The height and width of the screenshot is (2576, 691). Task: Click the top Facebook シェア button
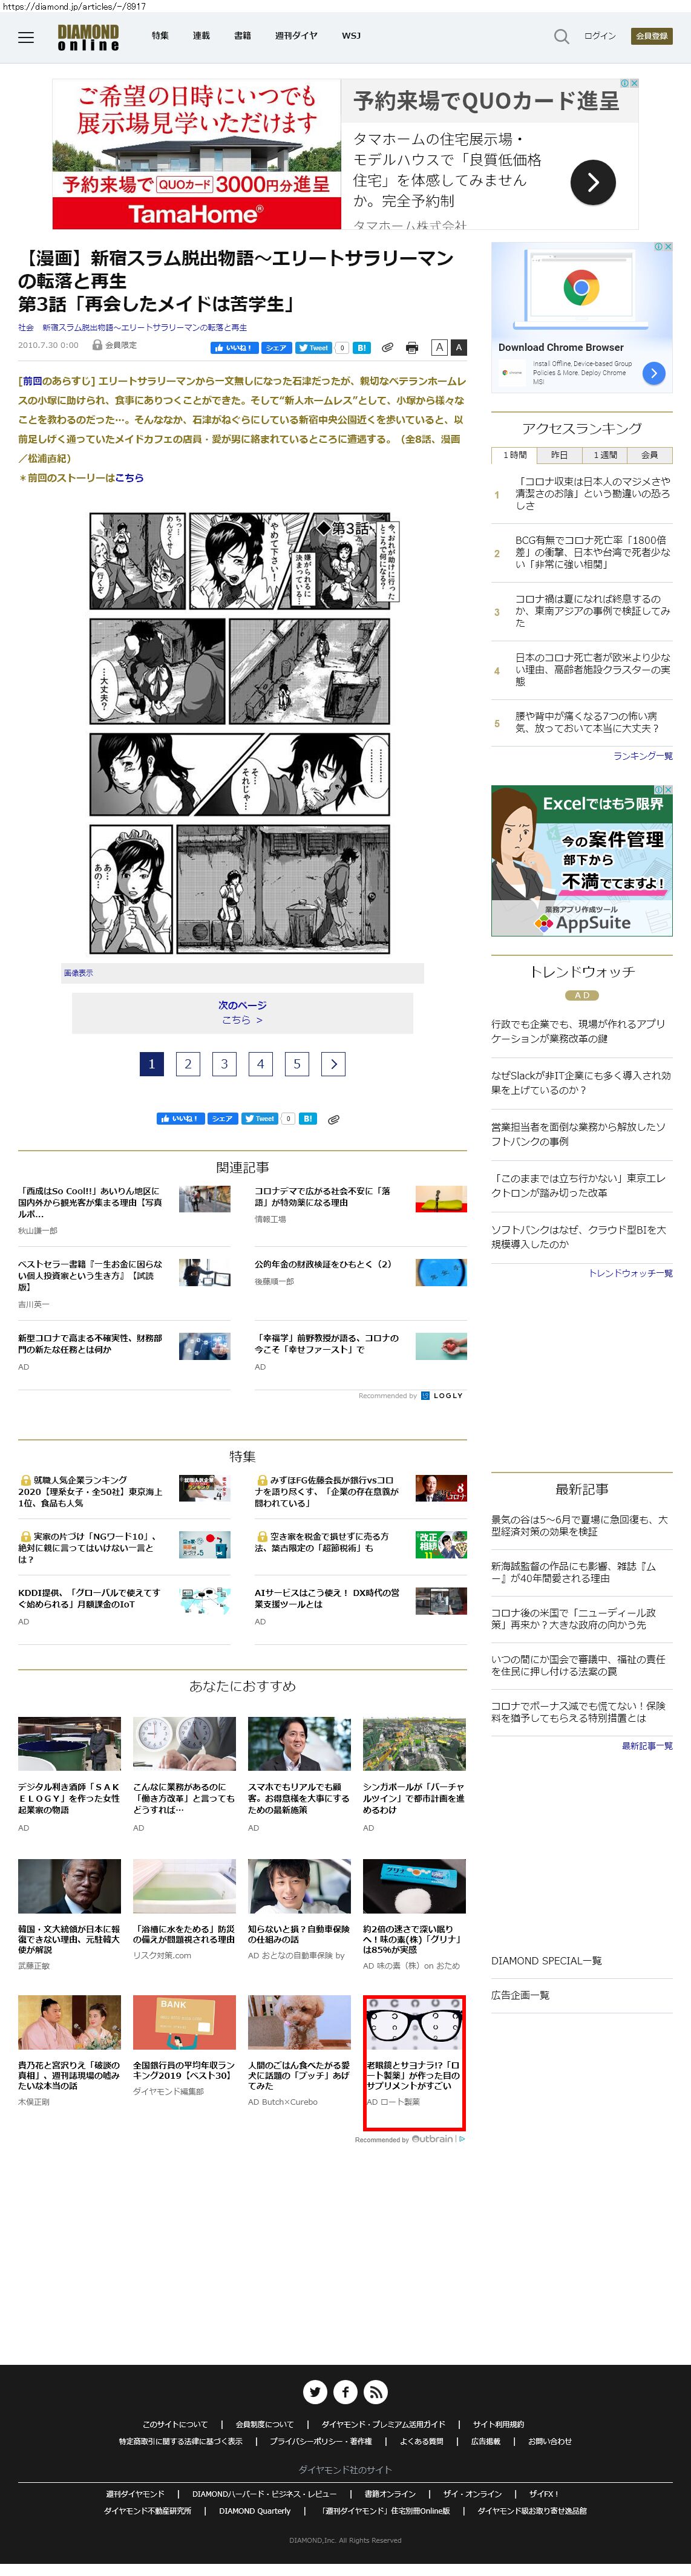(276, 348)
